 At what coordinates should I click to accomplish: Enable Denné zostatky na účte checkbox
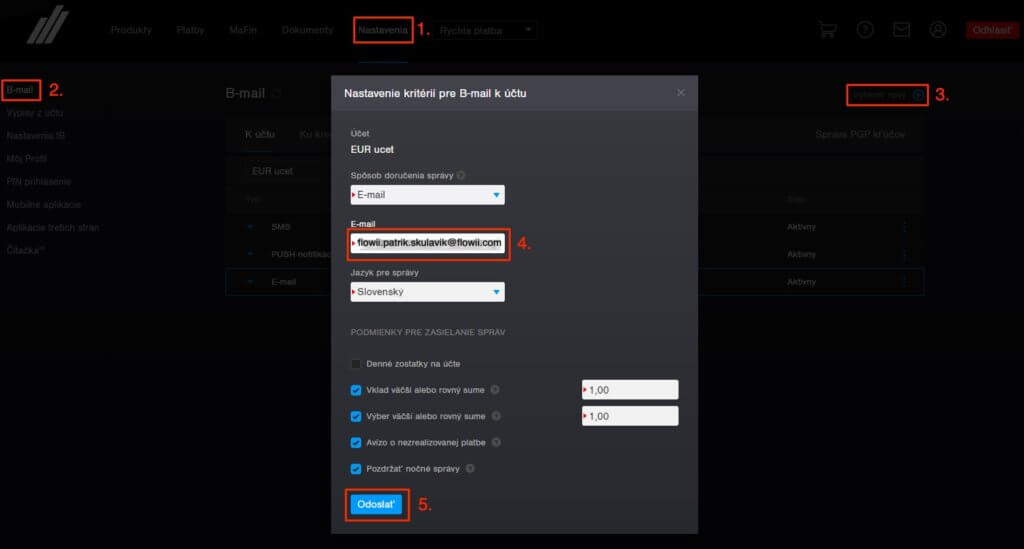click(x=356, y=364)
